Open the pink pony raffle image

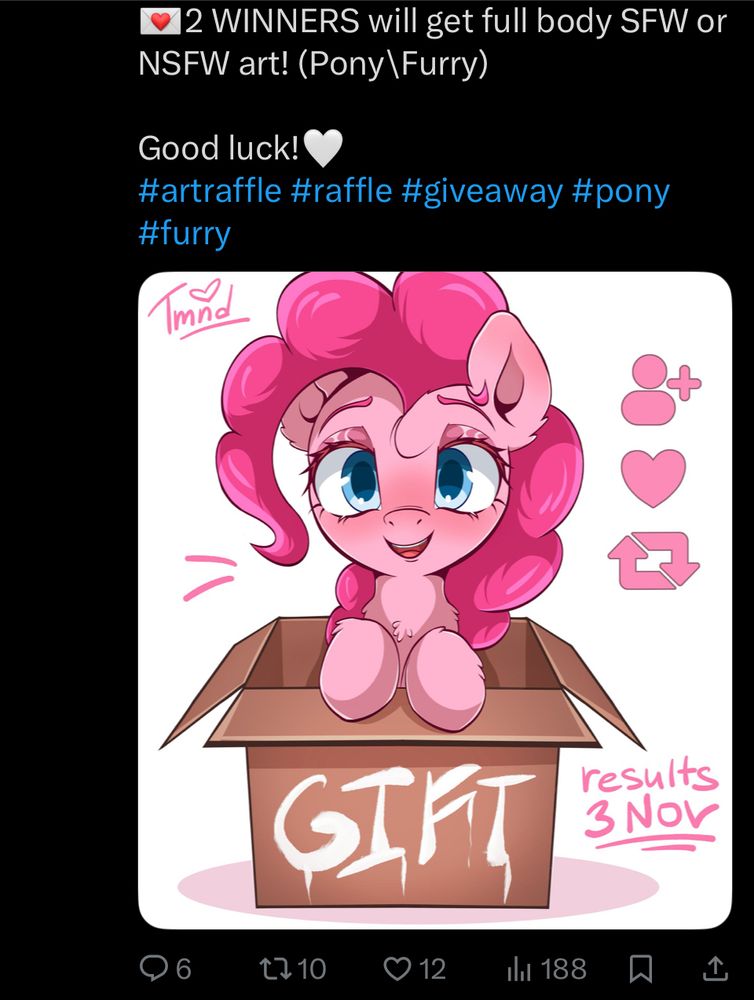point(435,600)
